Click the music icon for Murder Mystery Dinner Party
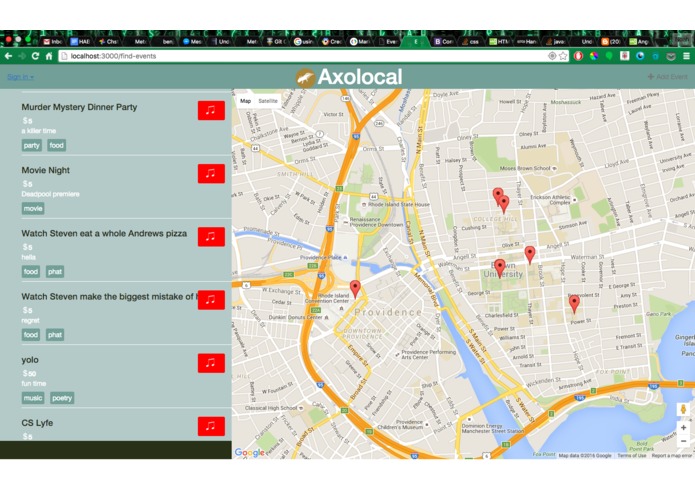The image size is (695, 494). [211, 110]
